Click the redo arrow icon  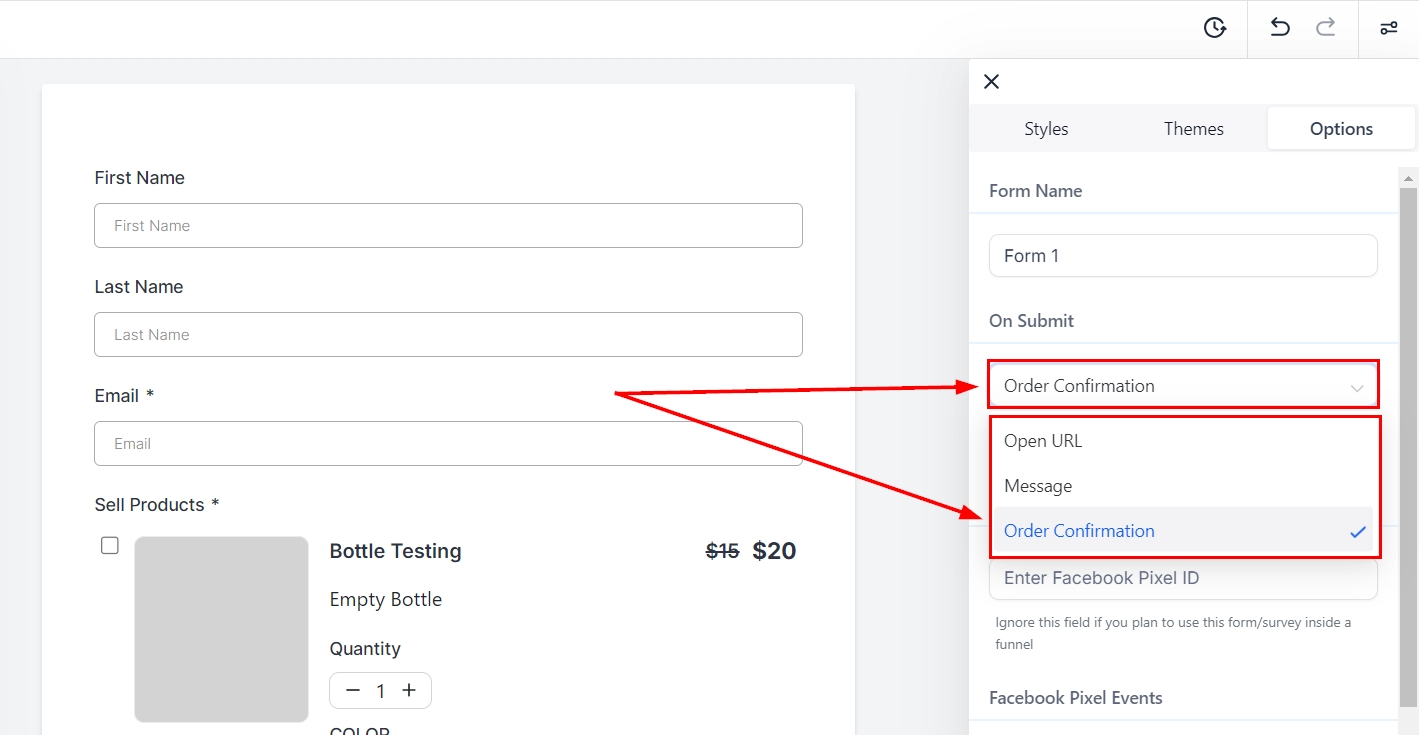[x=1326, y=28]
